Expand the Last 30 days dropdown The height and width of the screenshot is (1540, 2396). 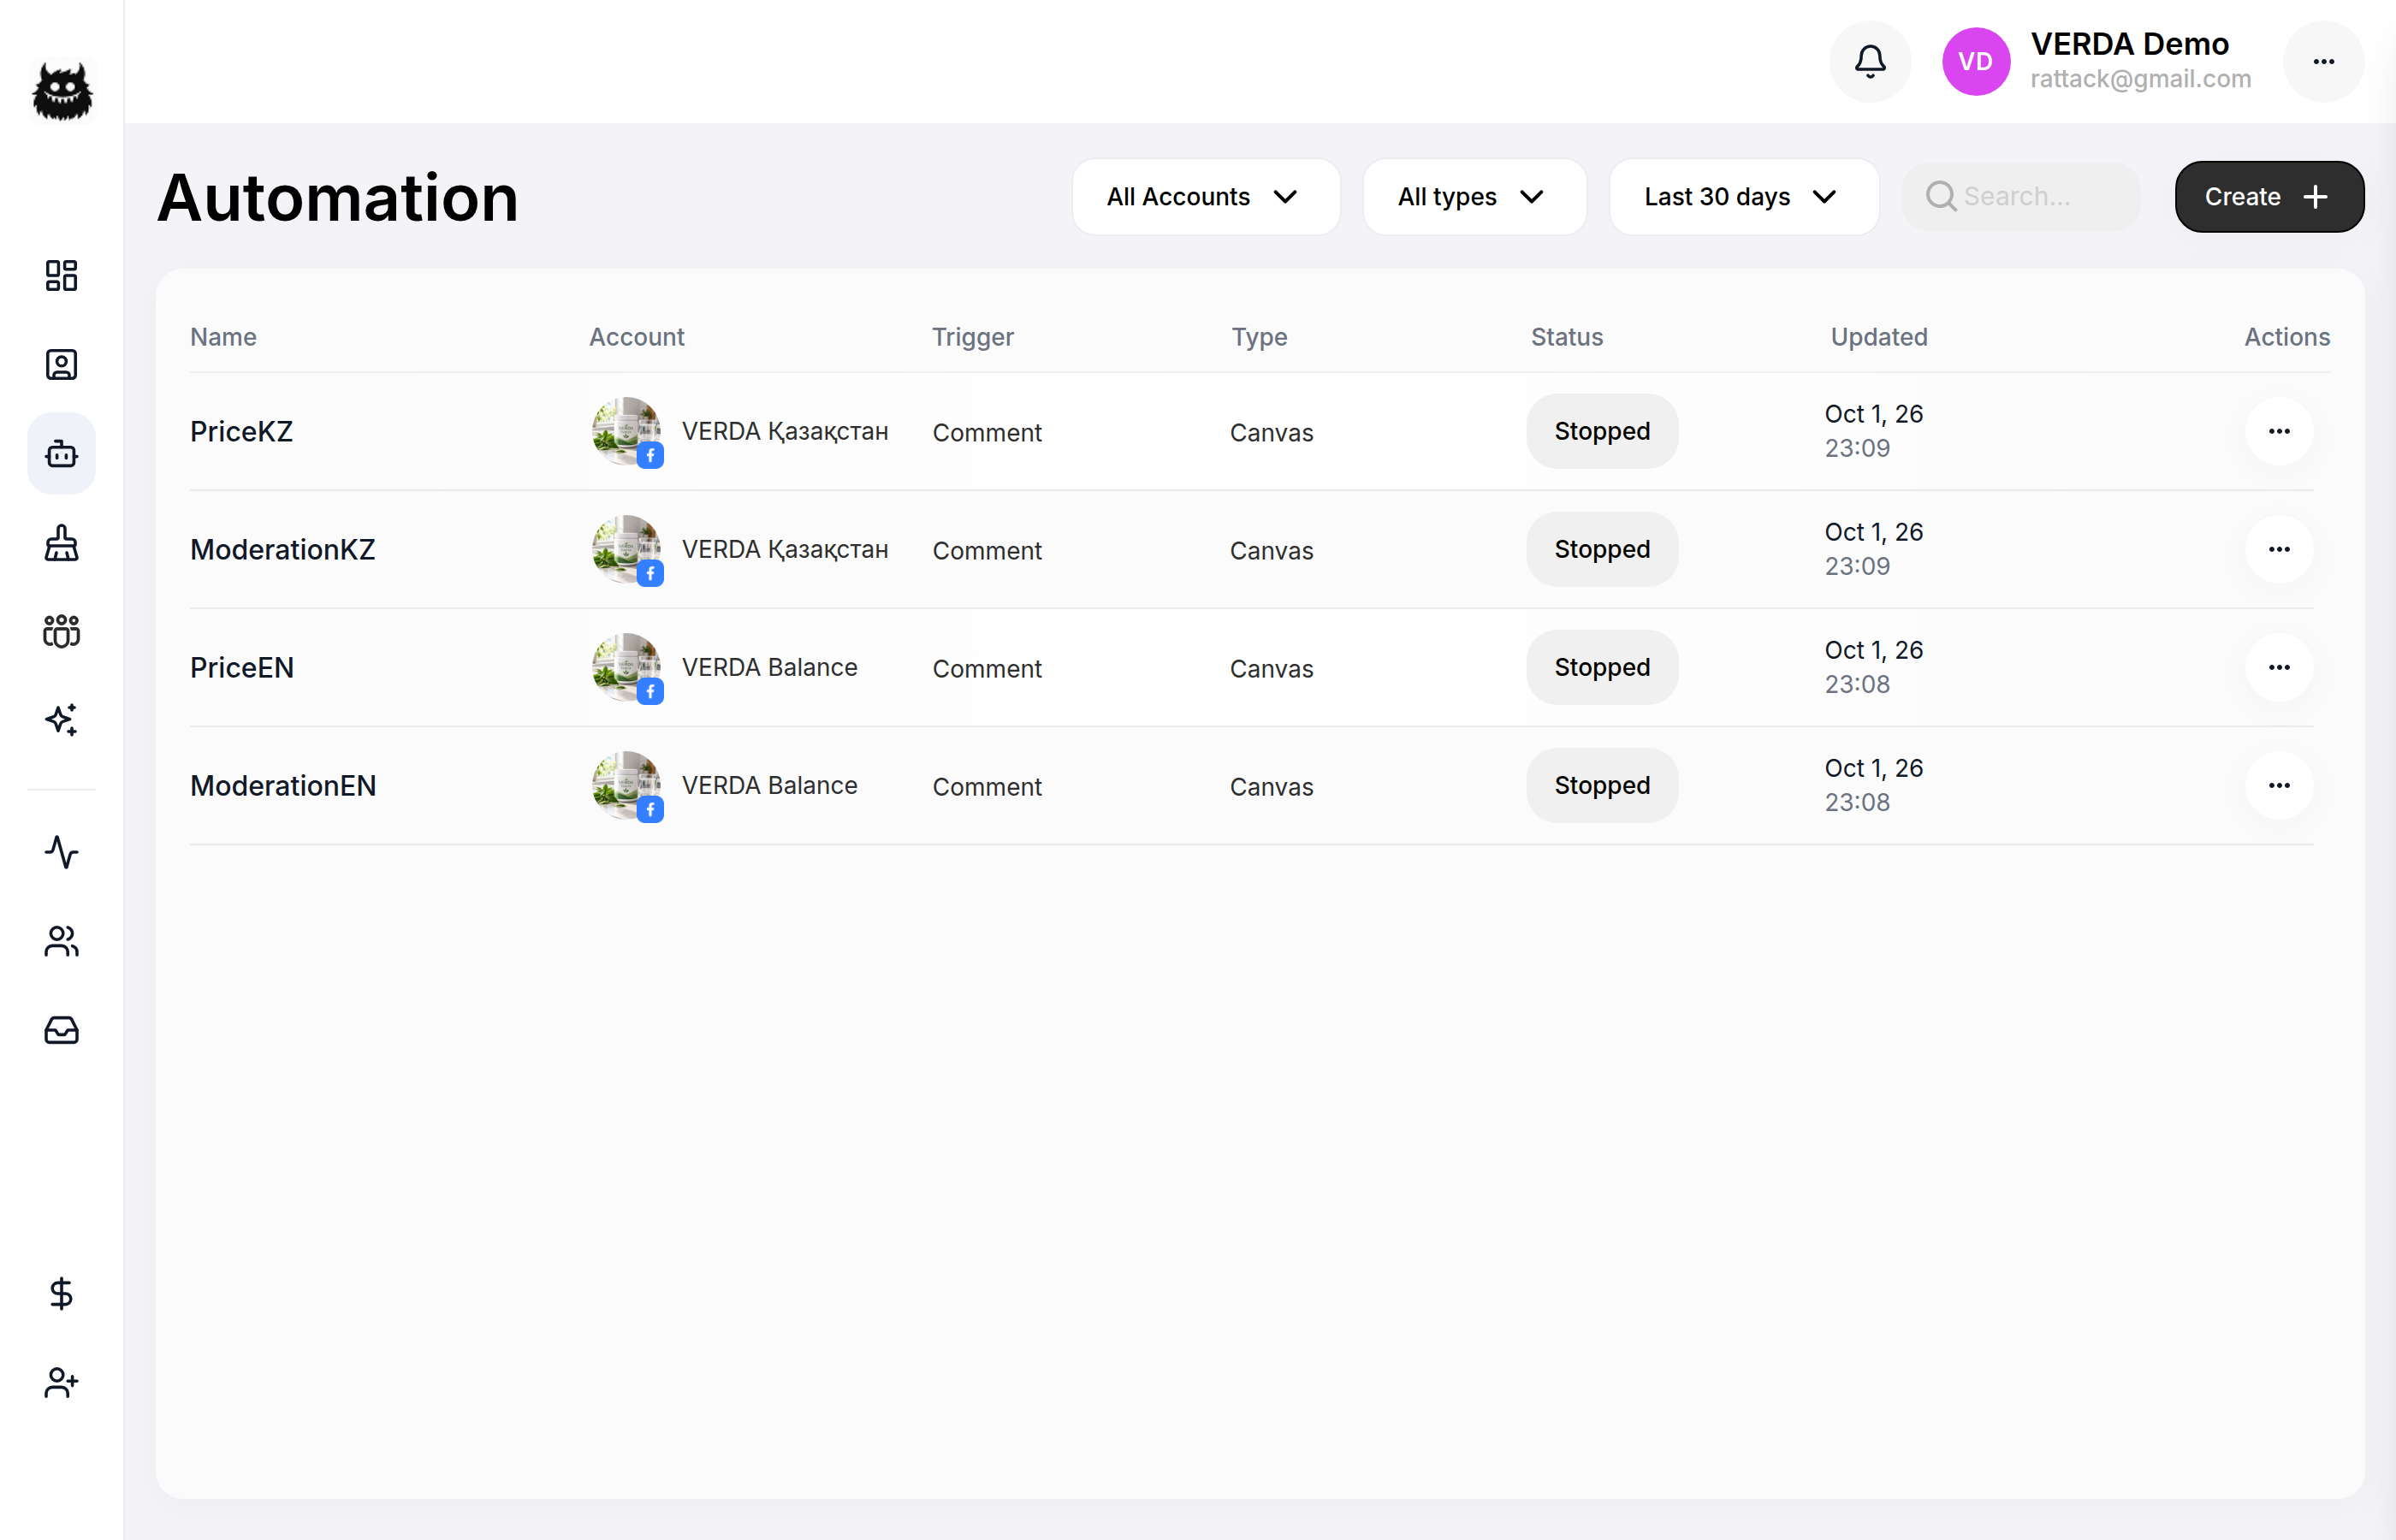[x=1744, y=197]
